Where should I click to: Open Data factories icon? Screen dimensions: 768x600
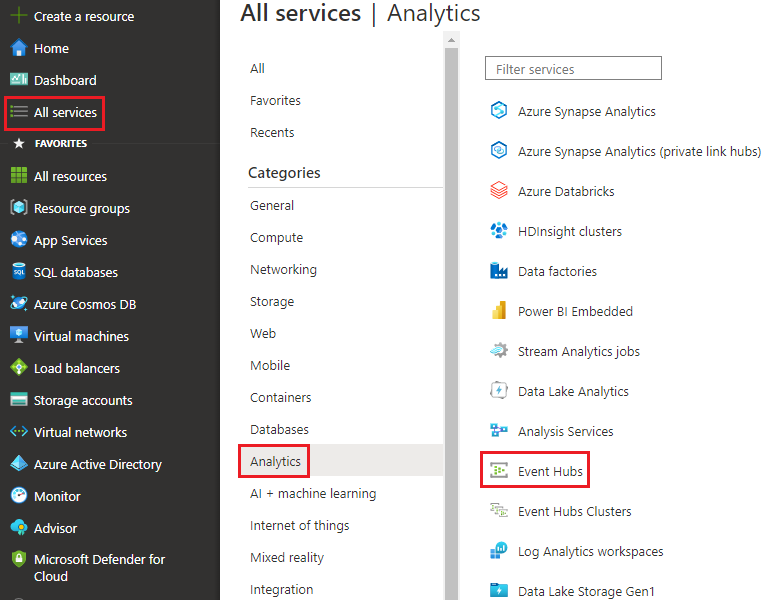tap(499, 271)
